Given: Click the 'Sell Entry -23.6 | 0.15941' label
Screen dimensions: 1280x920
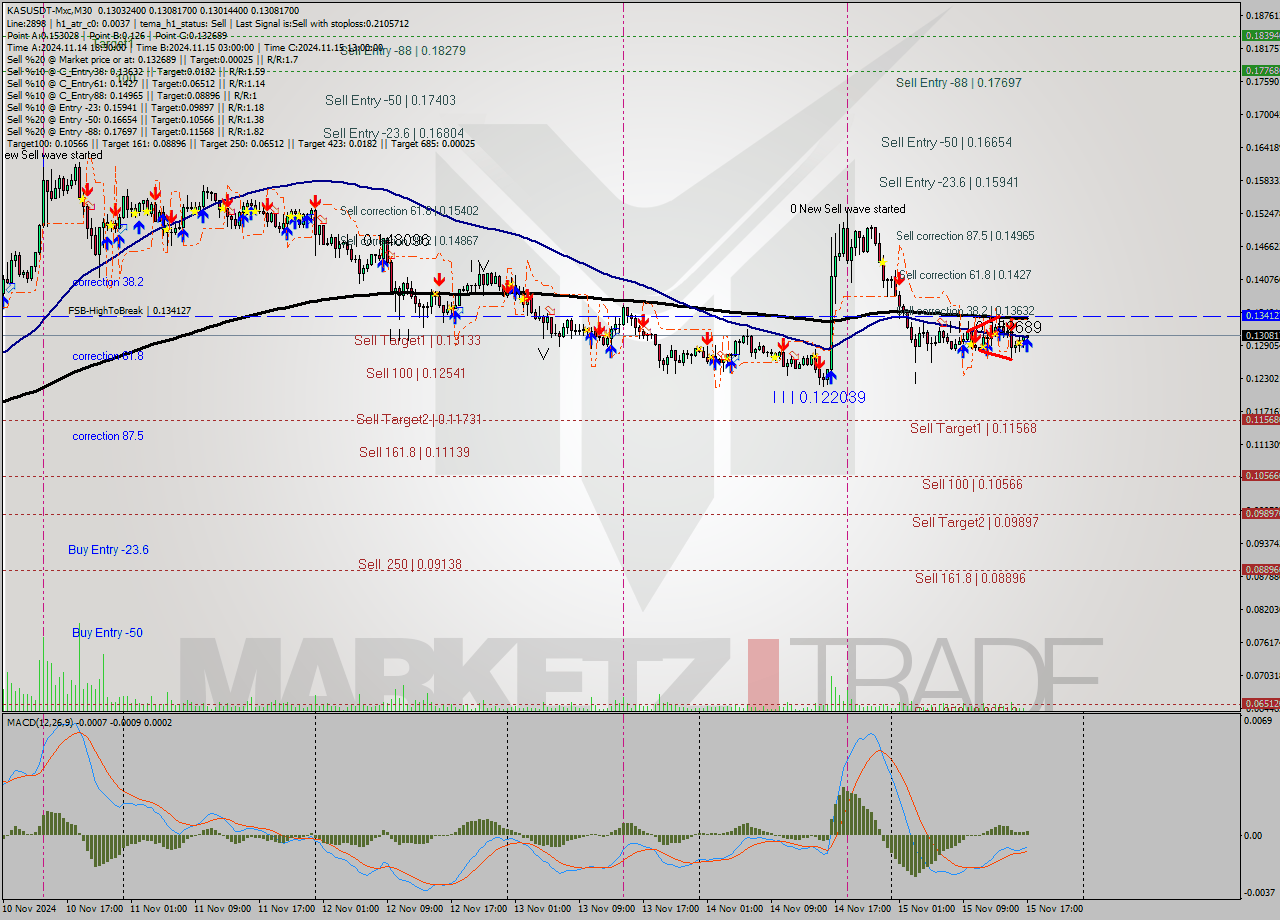Looking at the screenshot, I should [x=949, y=182].
